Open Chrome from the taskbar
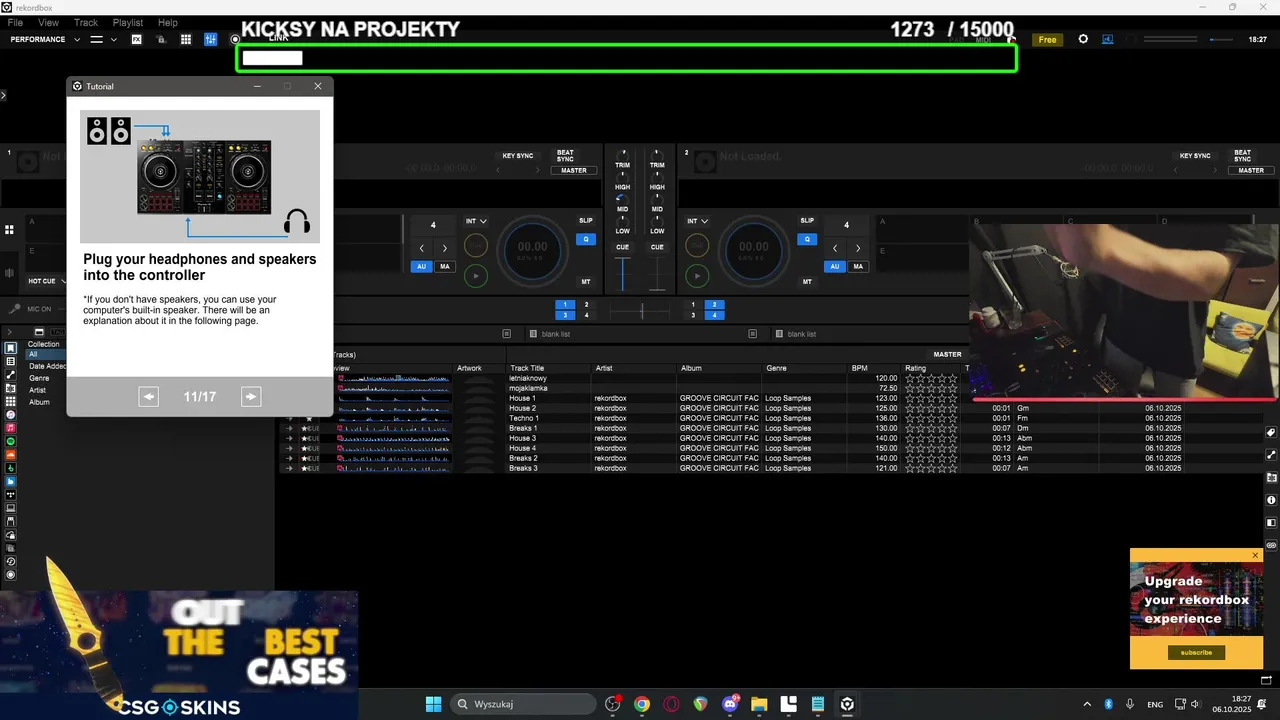Viewport: 1280px width, 720px height. [x=642, y=704]
